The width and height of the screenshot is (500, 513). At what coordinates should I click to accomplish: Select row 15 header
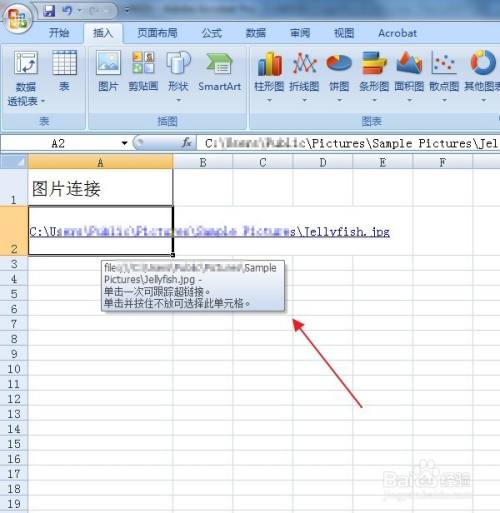coord(14,444)
